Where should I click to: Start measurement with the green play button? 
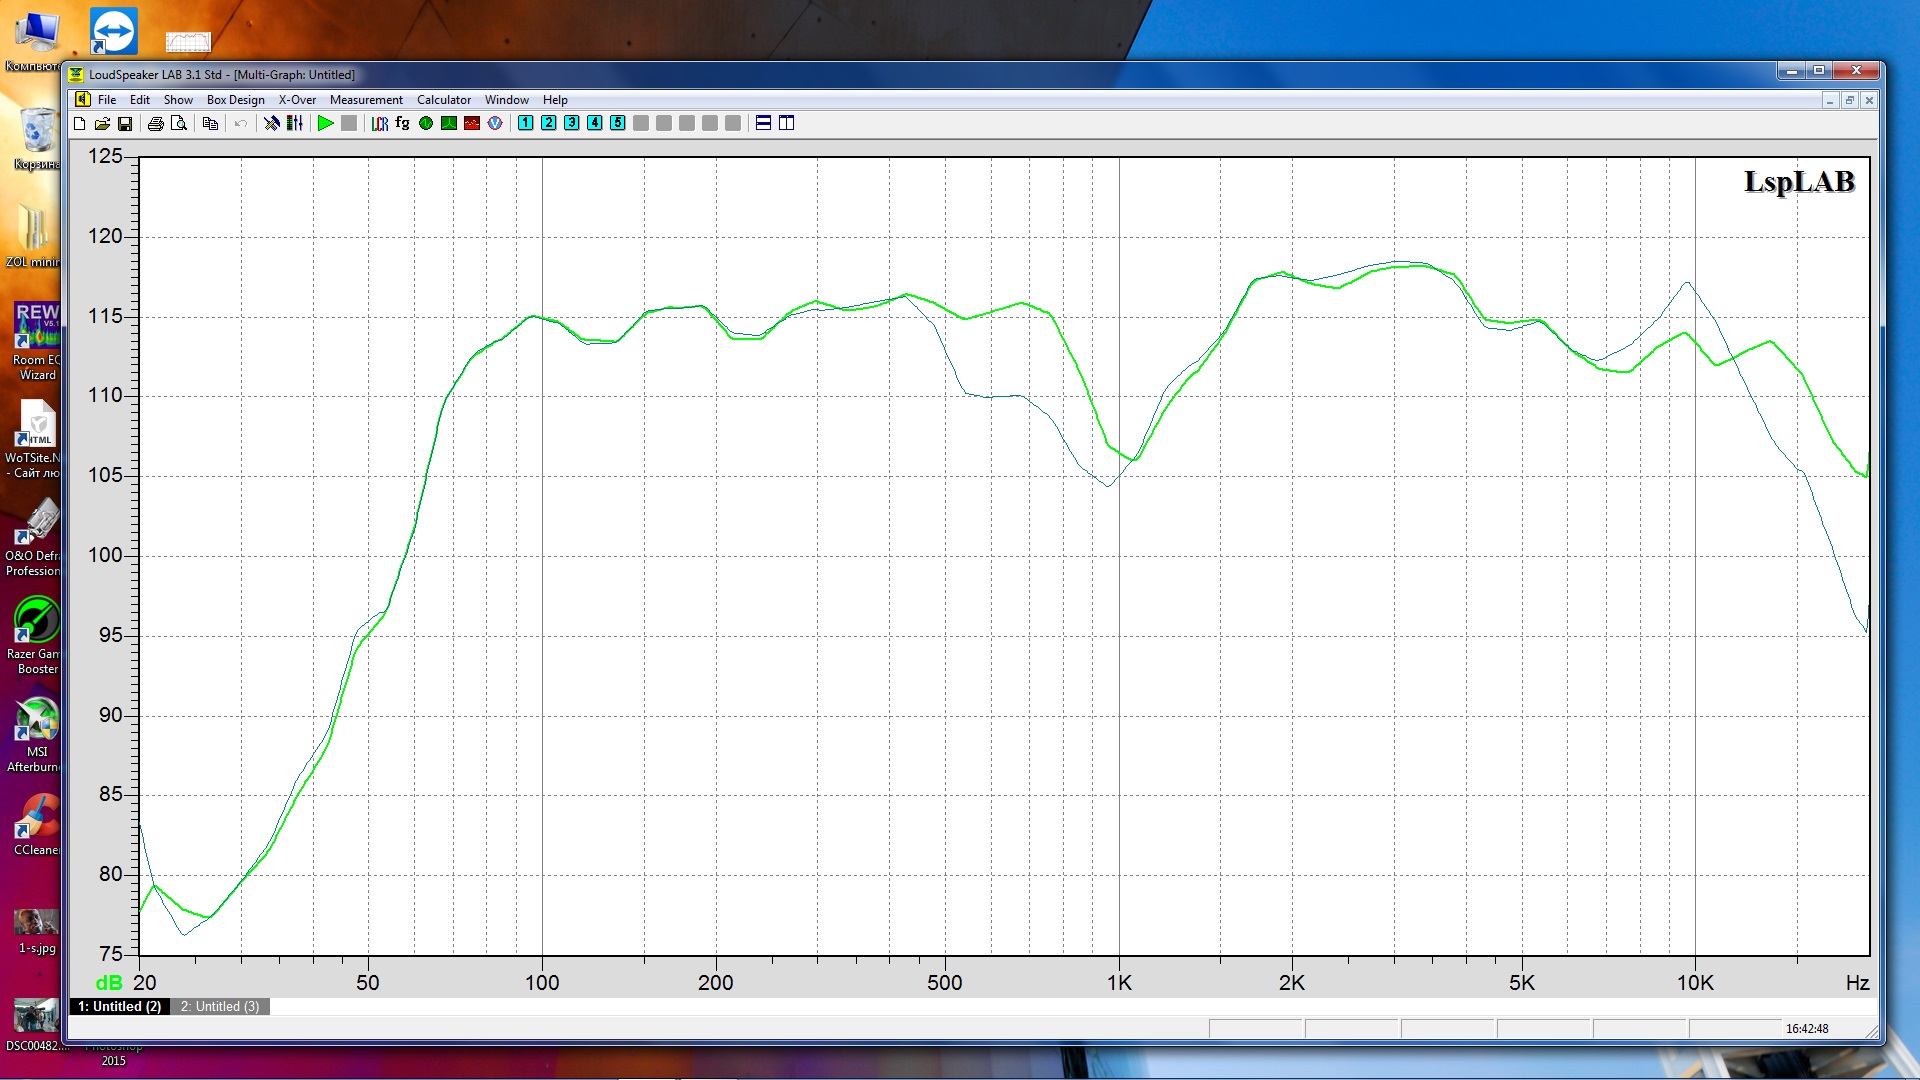(x=325, y=123)
